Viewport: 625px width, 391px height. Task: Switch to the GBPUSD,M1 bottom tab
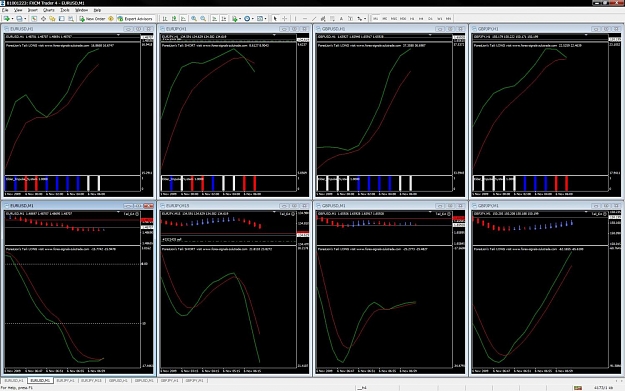(144, 381)
